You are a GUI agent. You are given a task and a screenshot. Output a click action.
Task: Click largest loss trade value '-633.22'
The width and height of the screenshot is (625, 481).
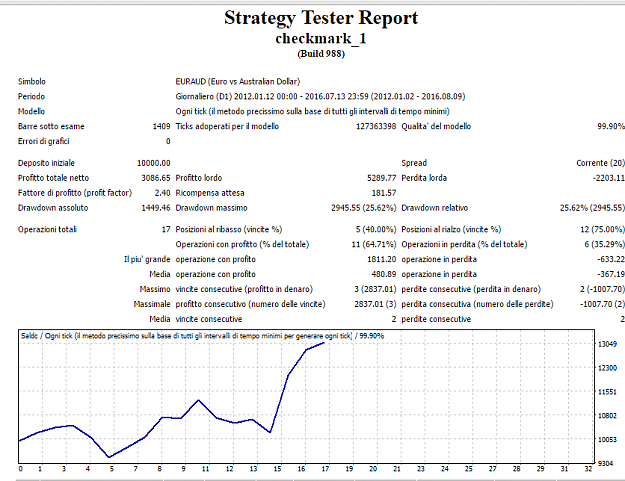pos(611,259)
